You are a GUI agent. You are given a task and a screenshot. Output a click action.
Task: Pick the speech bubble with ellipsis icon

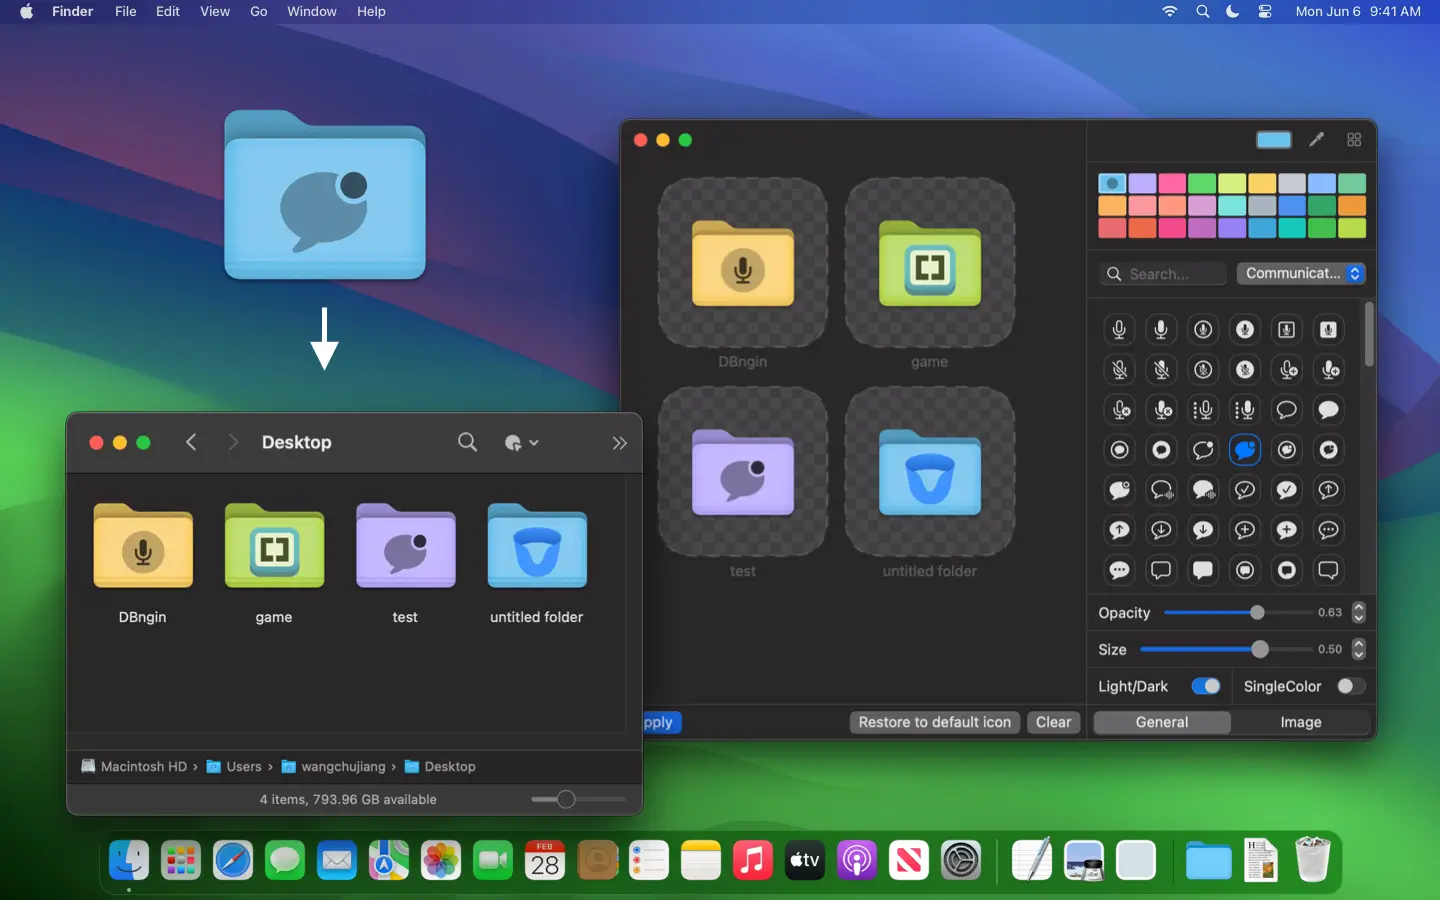pyautogui.click(x=1329, y=531)
